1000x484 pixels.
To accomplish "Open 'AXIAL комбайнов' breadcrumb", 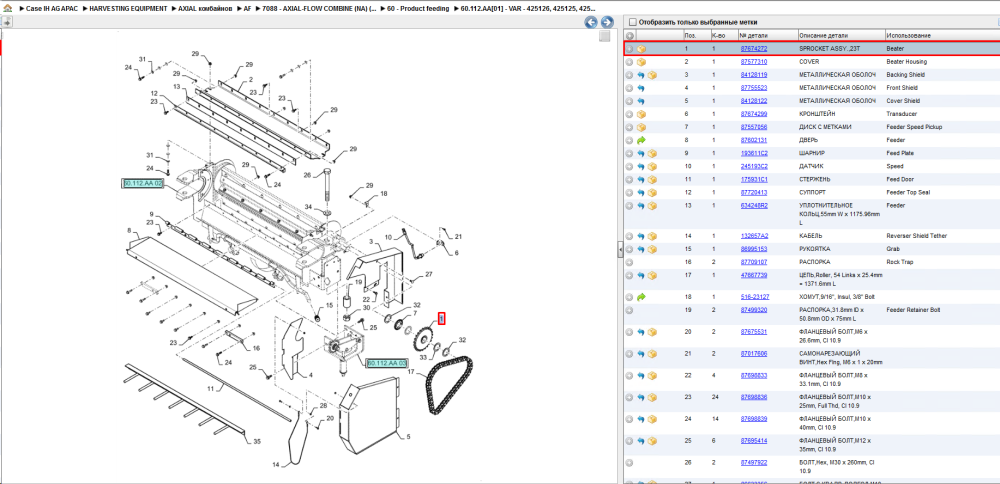I will click(205, 9).
